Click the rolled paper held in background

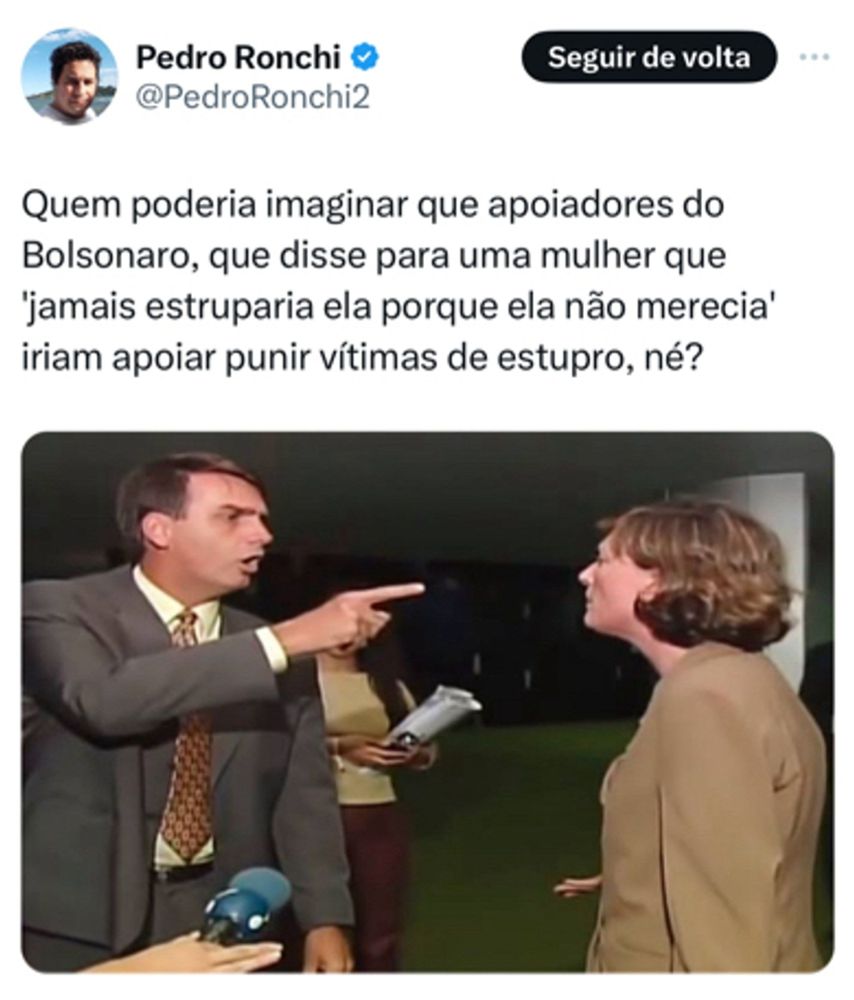pos(435,714)
